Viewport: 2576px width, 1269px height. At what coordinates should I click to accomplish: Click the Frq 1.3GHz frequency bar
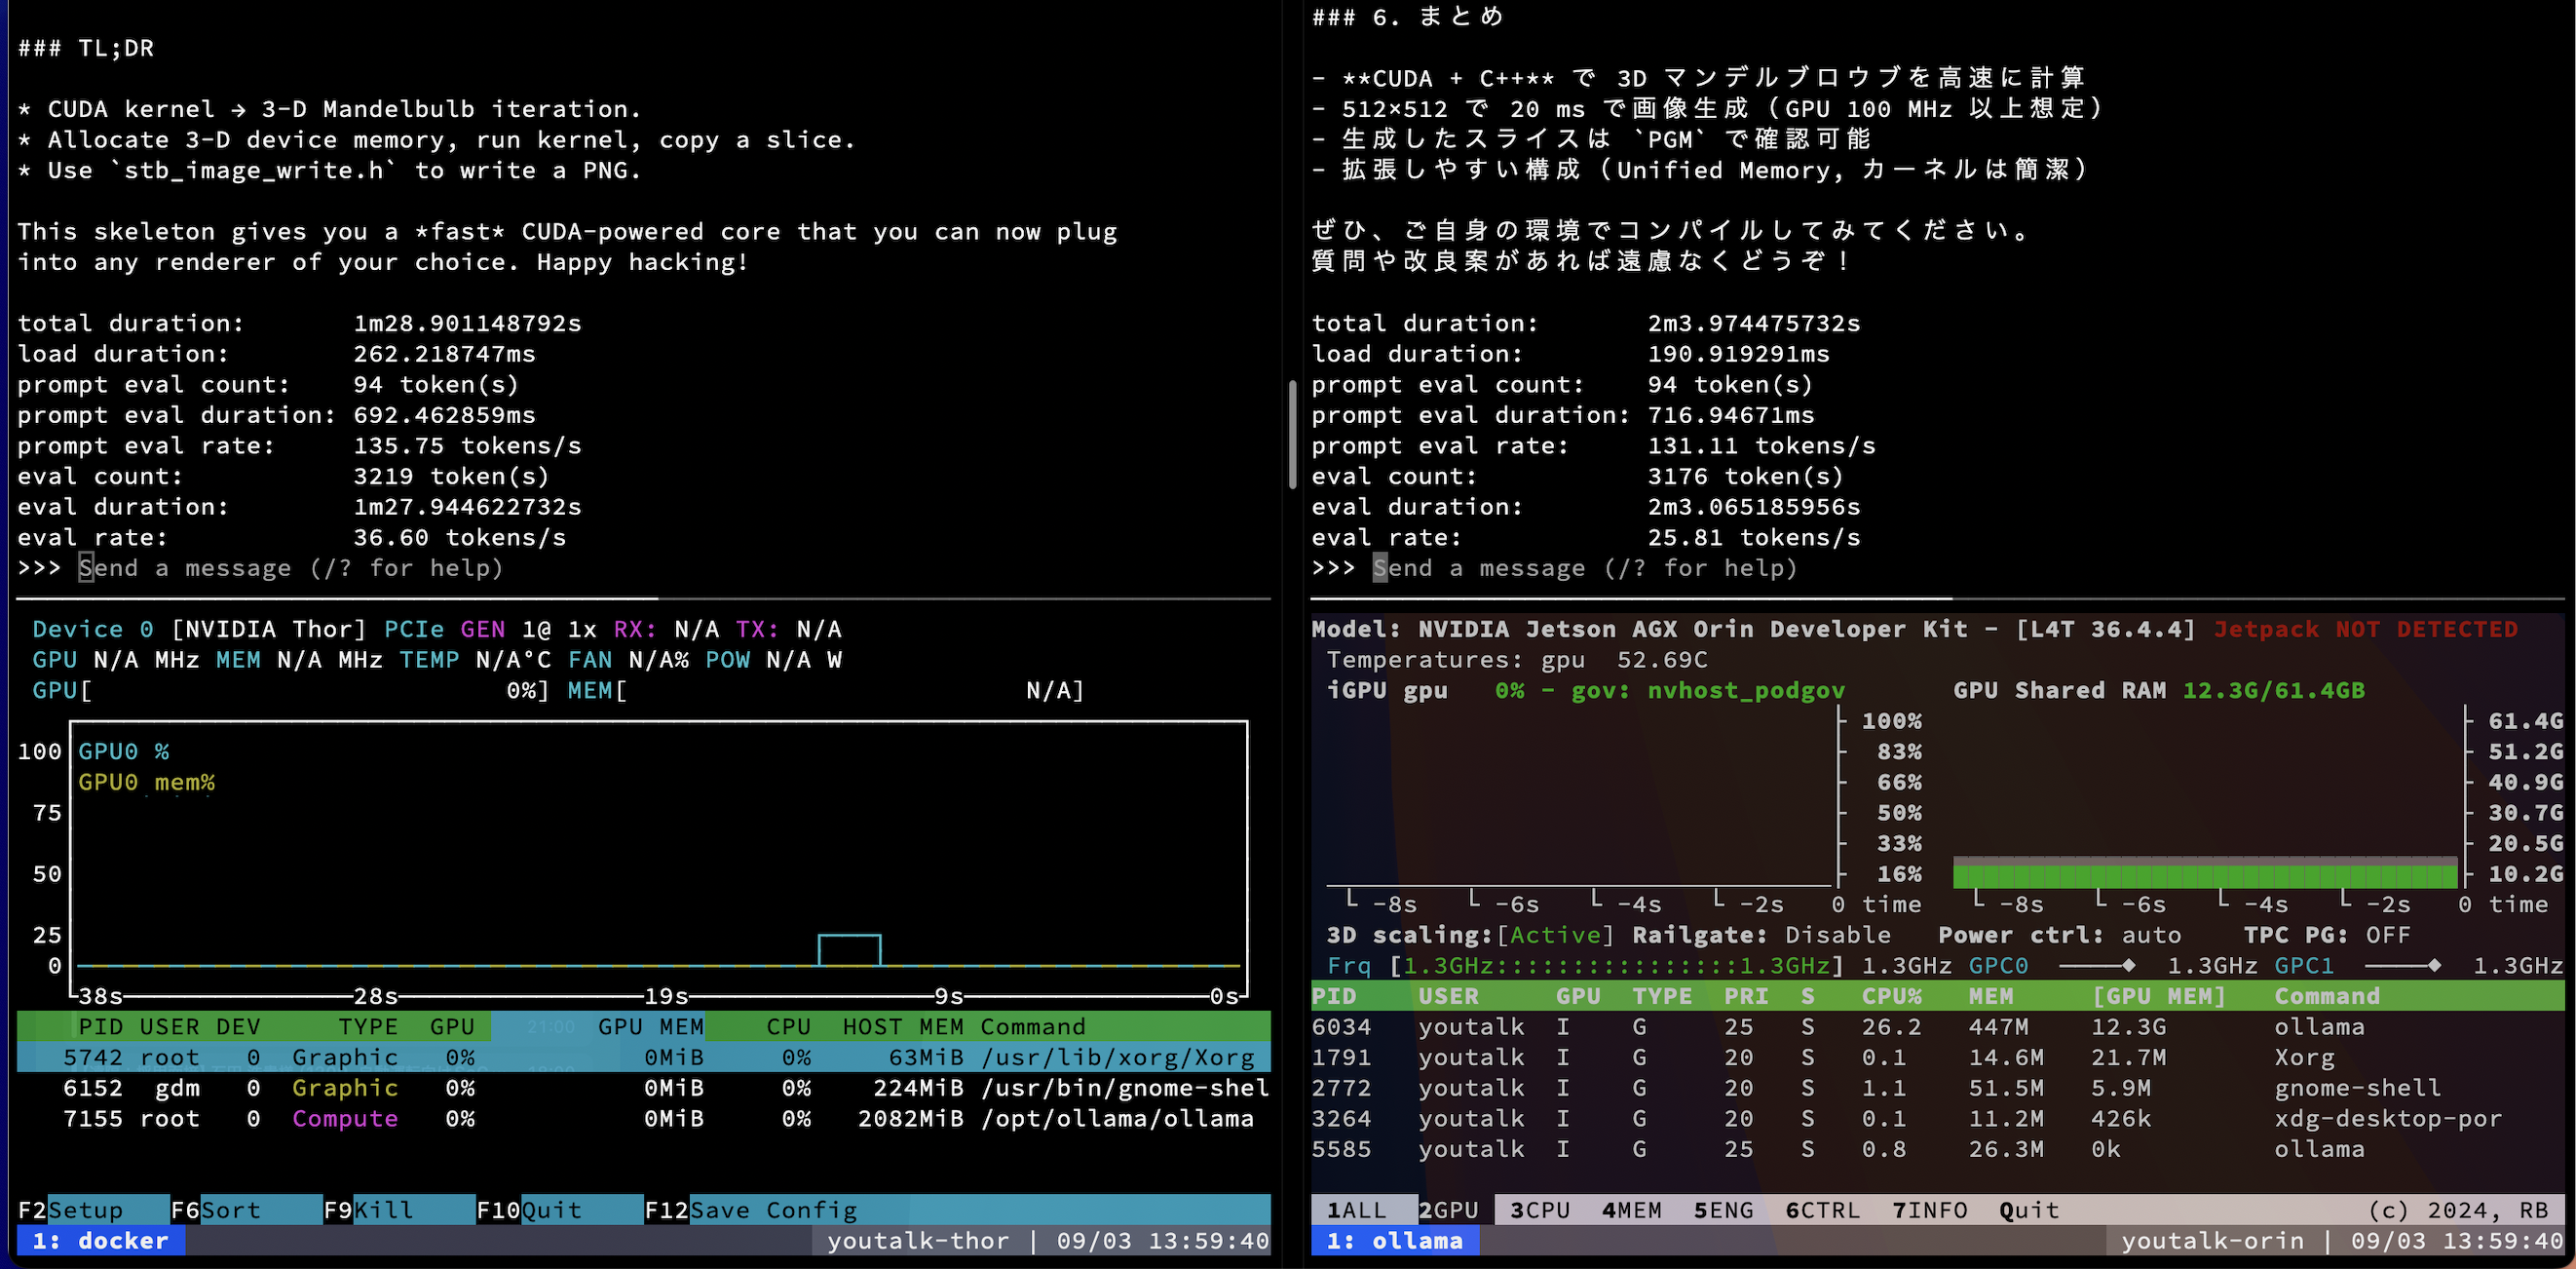[1616, 965]
